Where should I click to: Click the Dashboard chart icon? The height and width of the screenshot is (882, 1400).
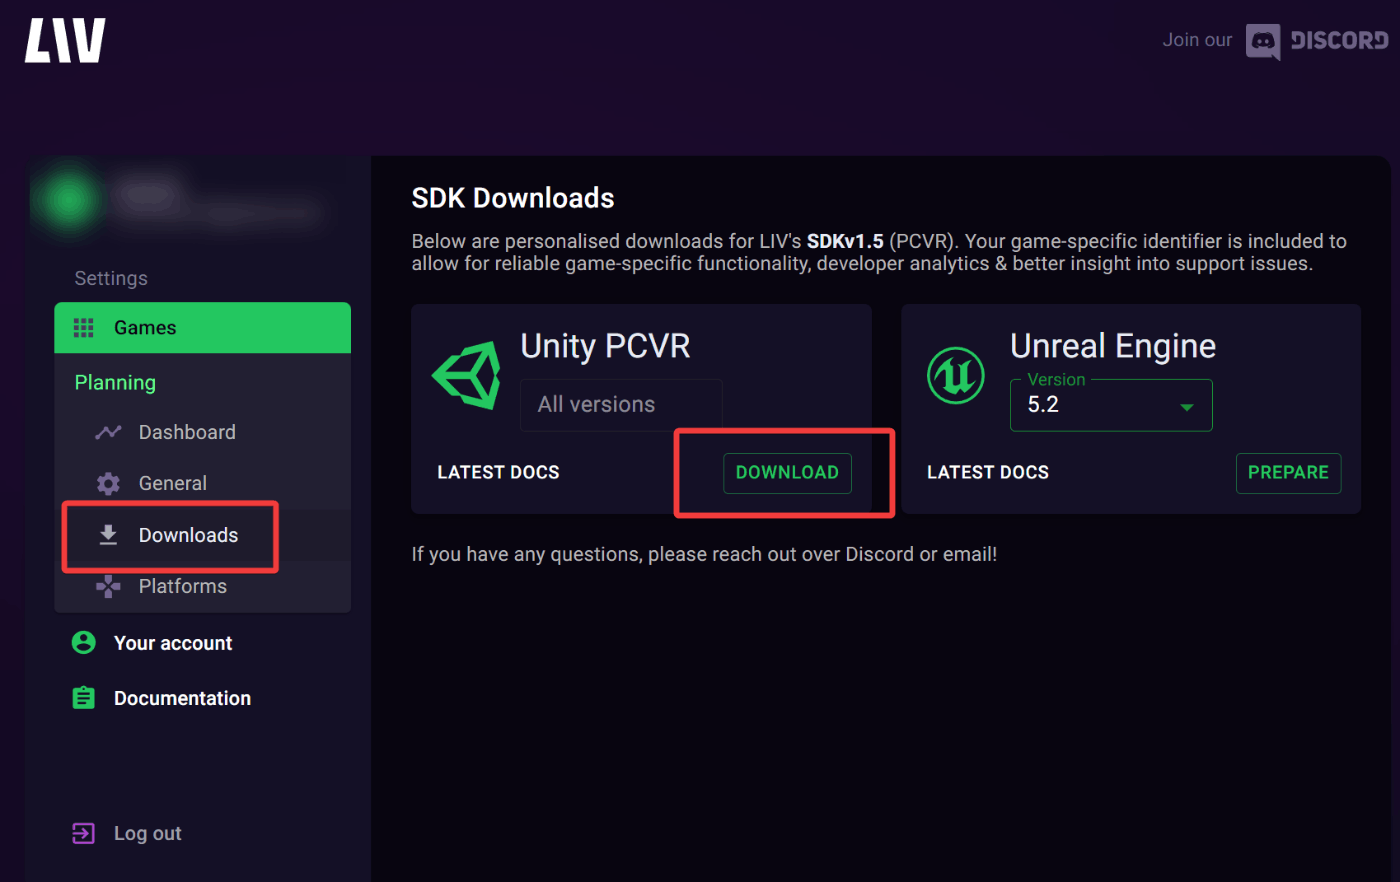point(108,432)
